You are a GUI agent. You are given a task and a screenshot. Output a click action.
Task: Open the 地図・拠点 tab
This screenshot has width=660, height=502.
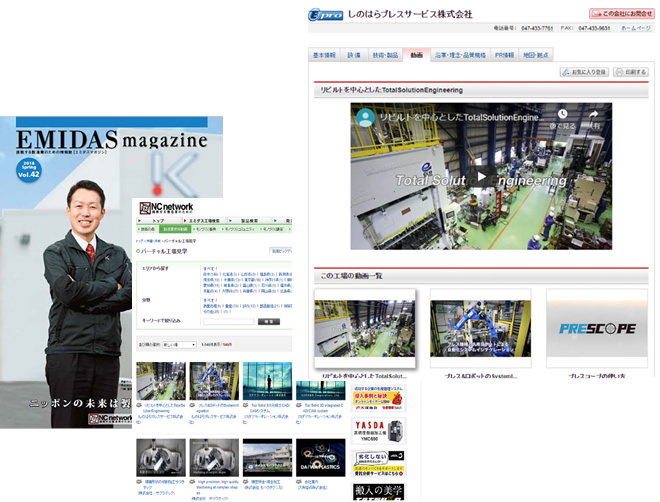536,55
